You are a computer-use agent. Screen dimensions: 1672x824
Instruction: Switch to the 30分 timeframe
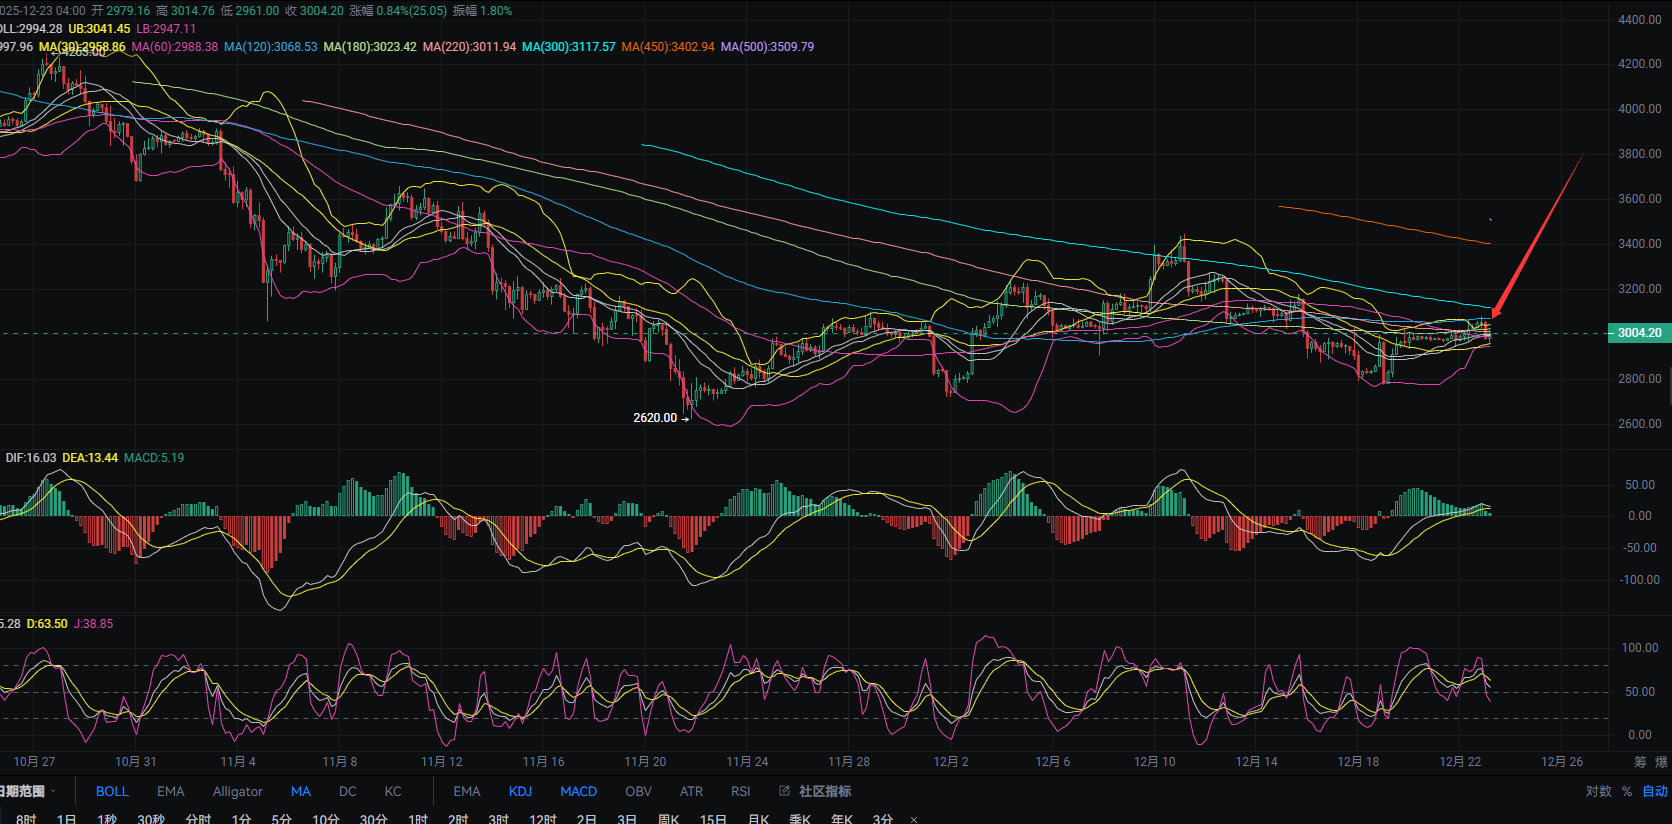coord(373,819)
